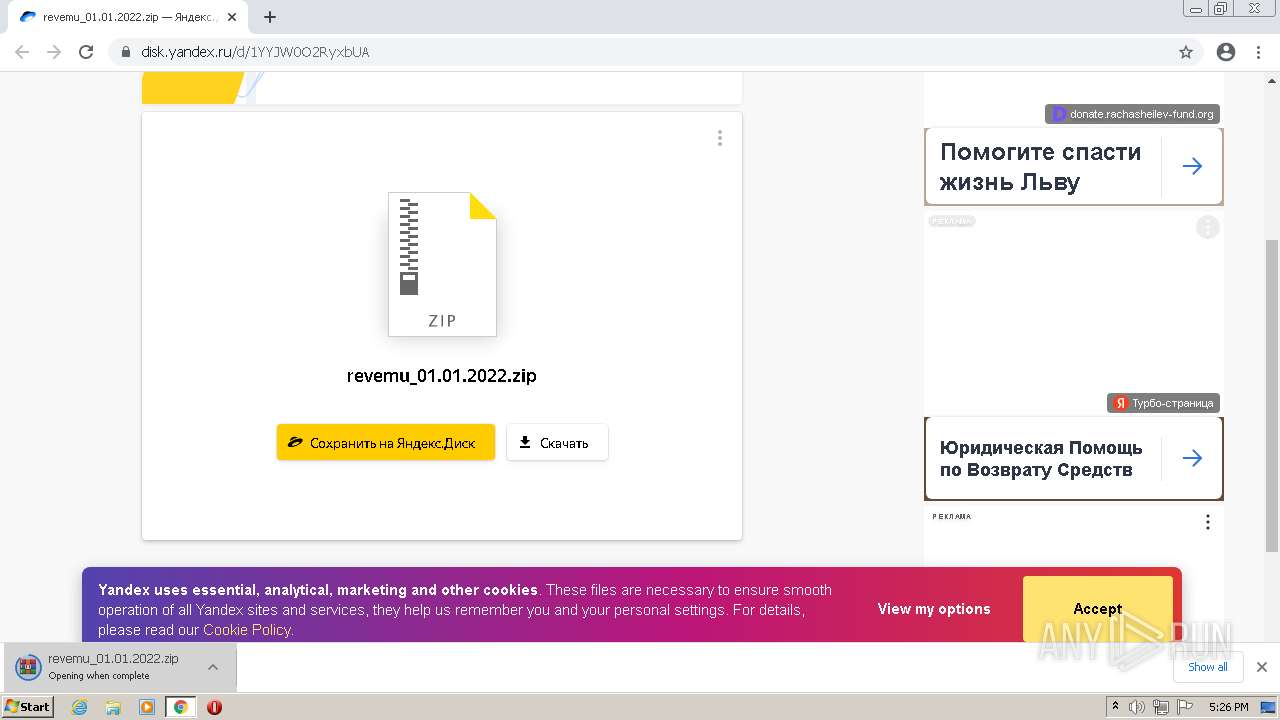The width and height of the screenshot is (1280, 720).
Task: Click the page vertical scrollbar
Action: tap(1272, 395)
